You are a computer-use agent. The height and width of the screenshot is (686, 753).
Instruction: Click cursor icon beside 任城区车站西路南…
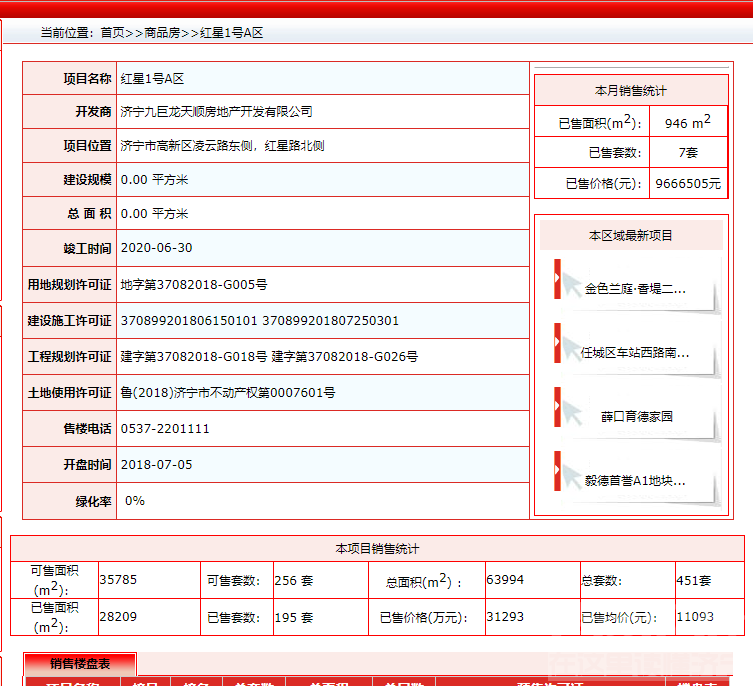(x=572, y=349)
